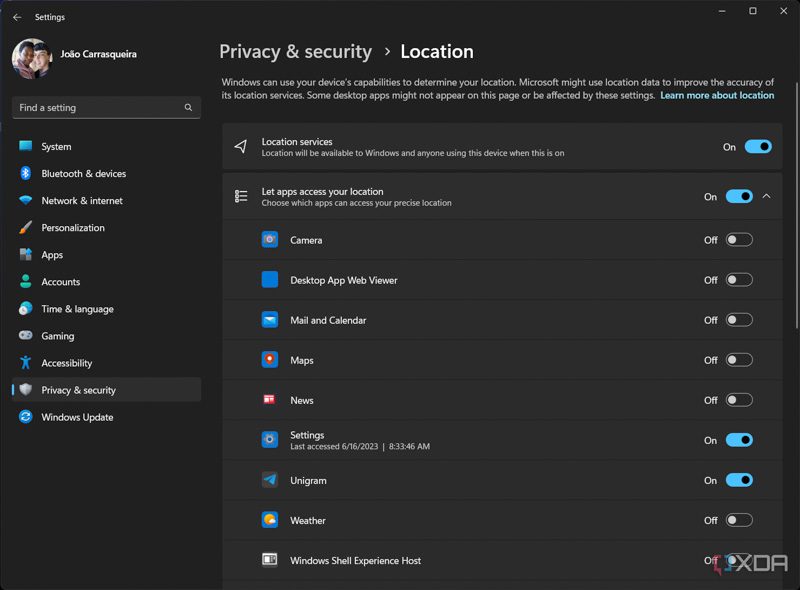800x590 pixels.
Task: Click the Desktop App Web Viewer label
Action: pos(344,280)
